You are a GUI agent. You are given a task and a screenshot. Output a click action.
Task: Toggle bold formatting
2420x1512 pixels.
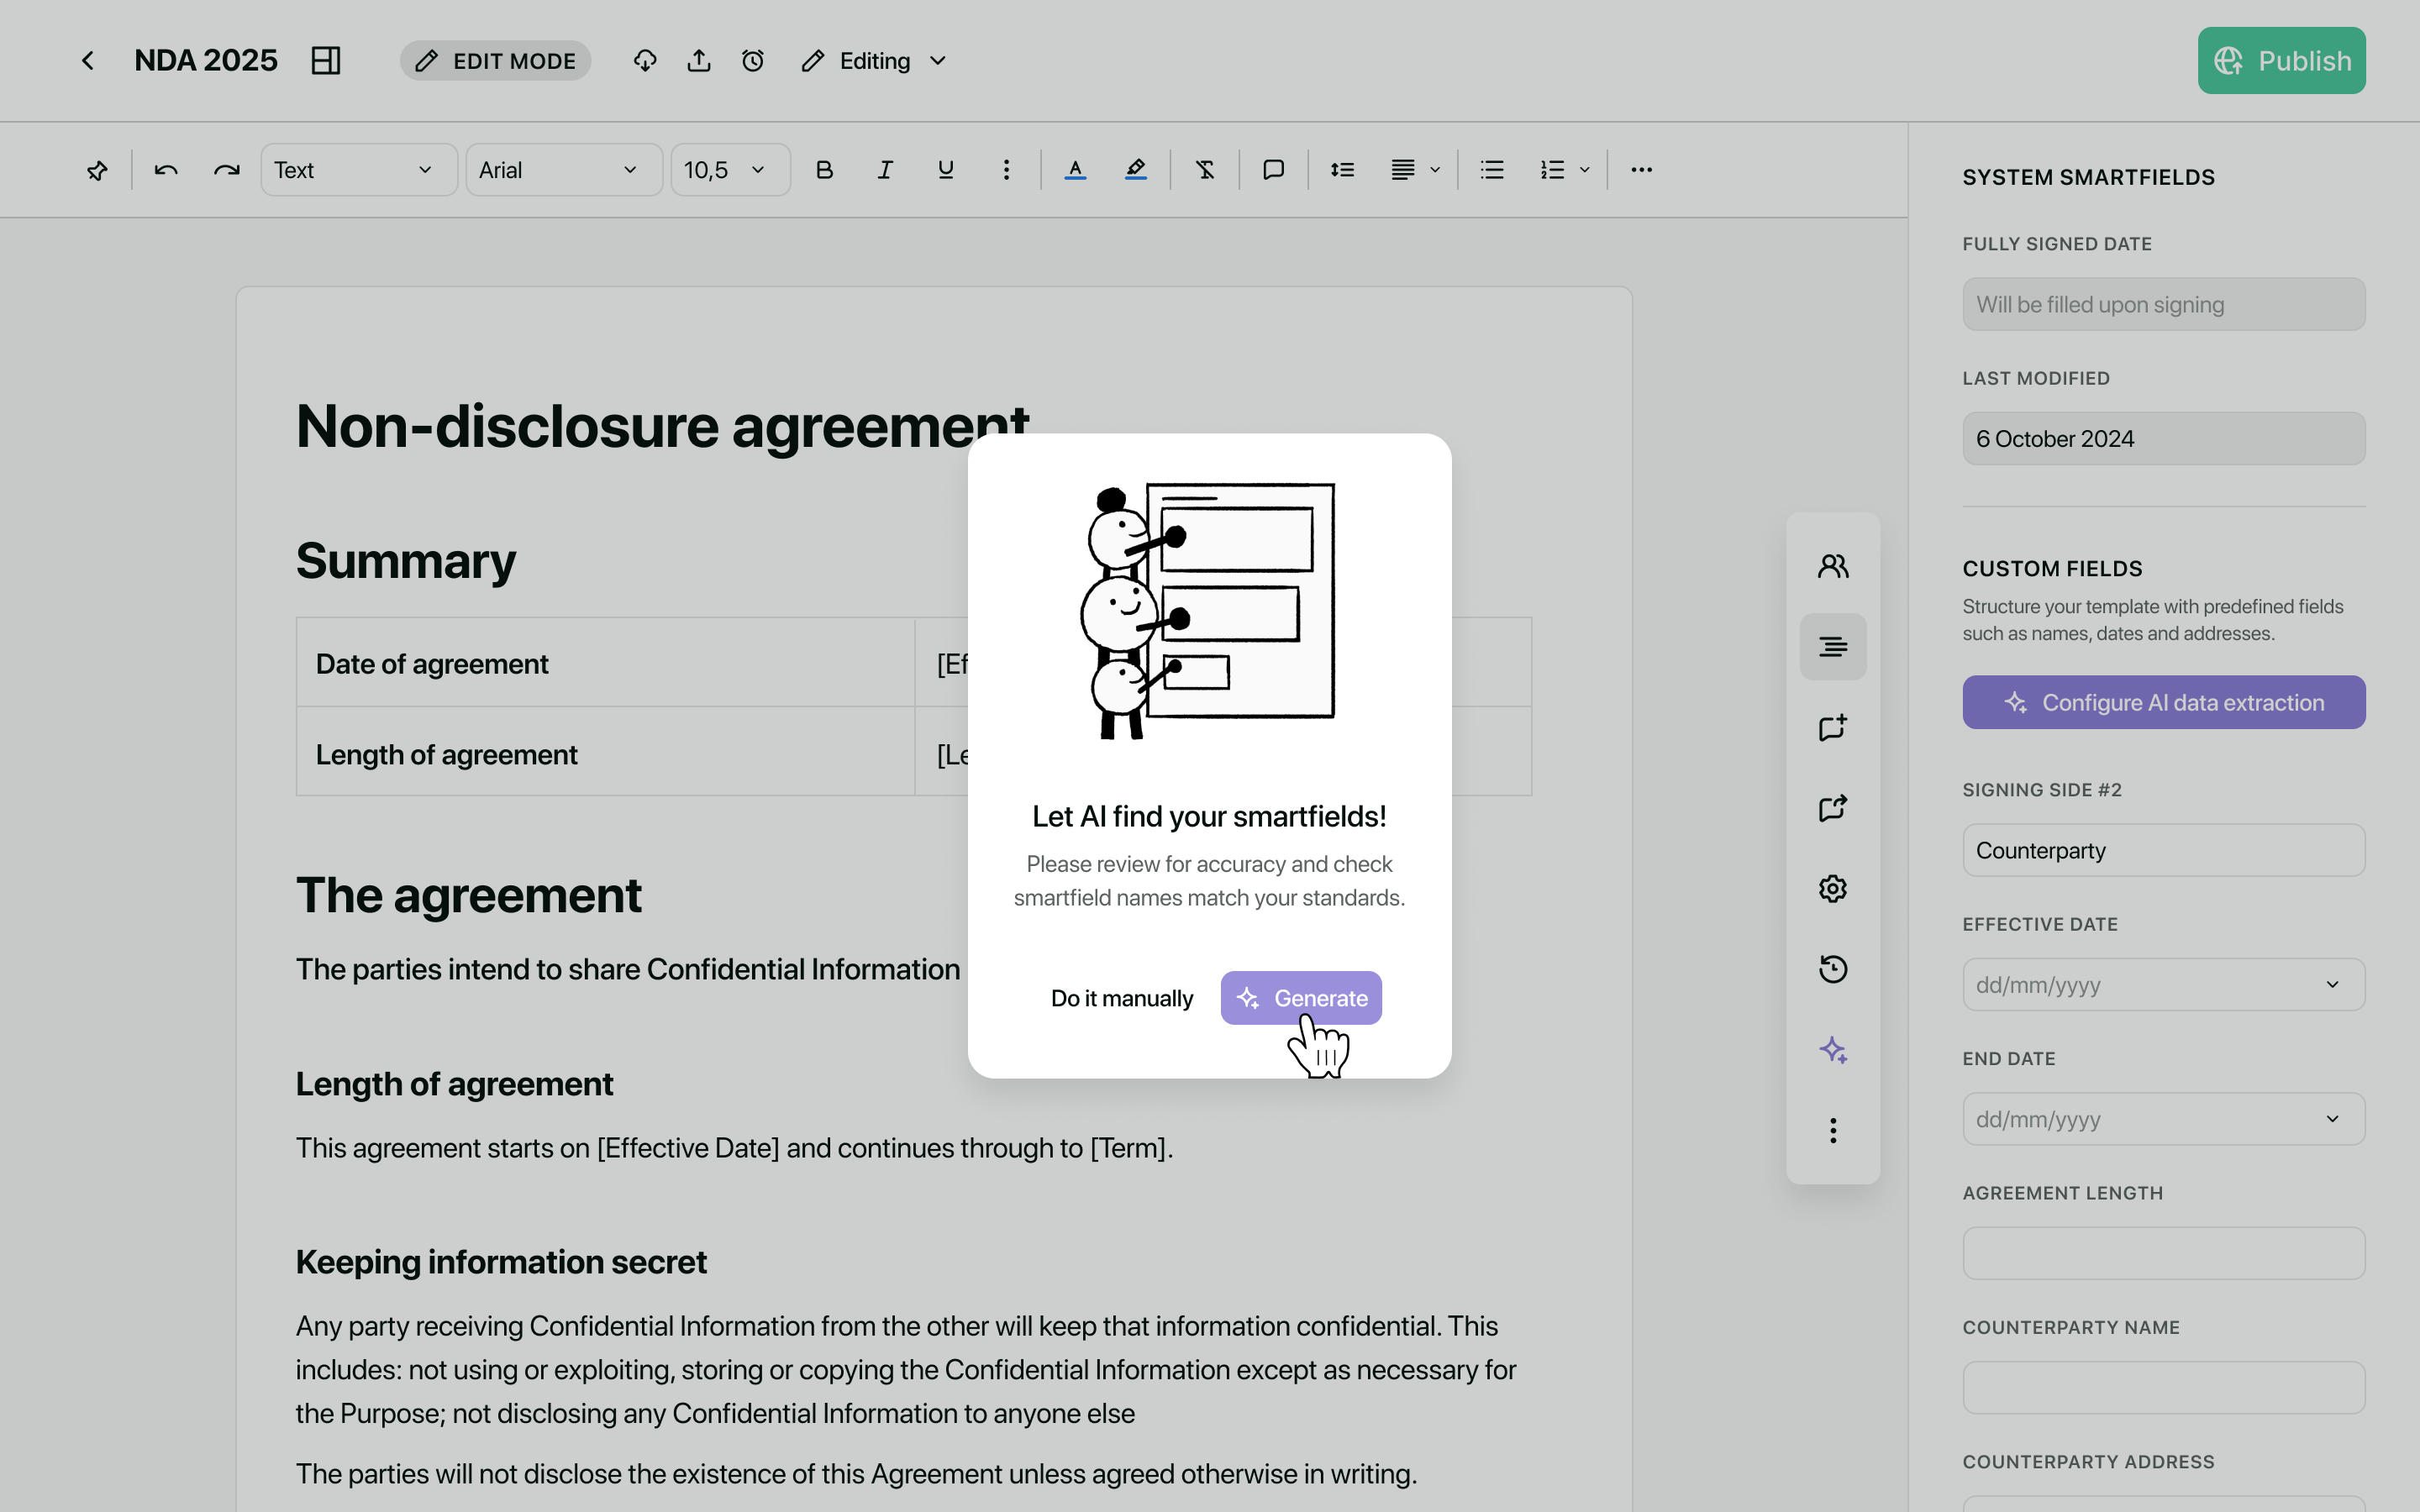(824, 171)
